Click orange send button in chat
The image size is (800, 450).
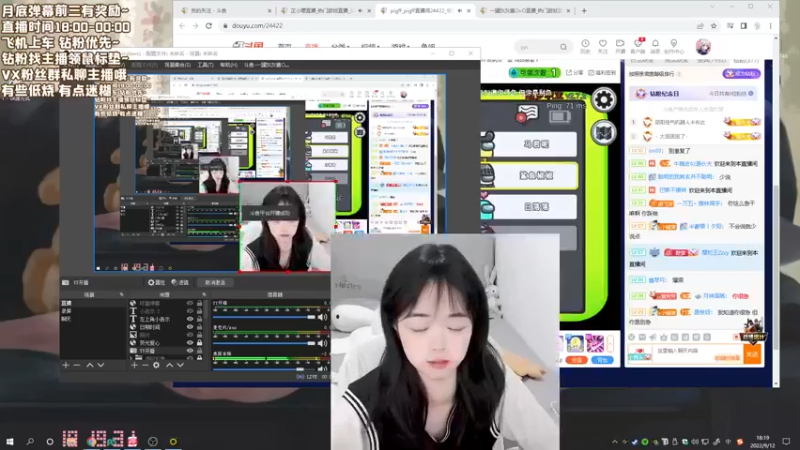[x=753, y=354]
